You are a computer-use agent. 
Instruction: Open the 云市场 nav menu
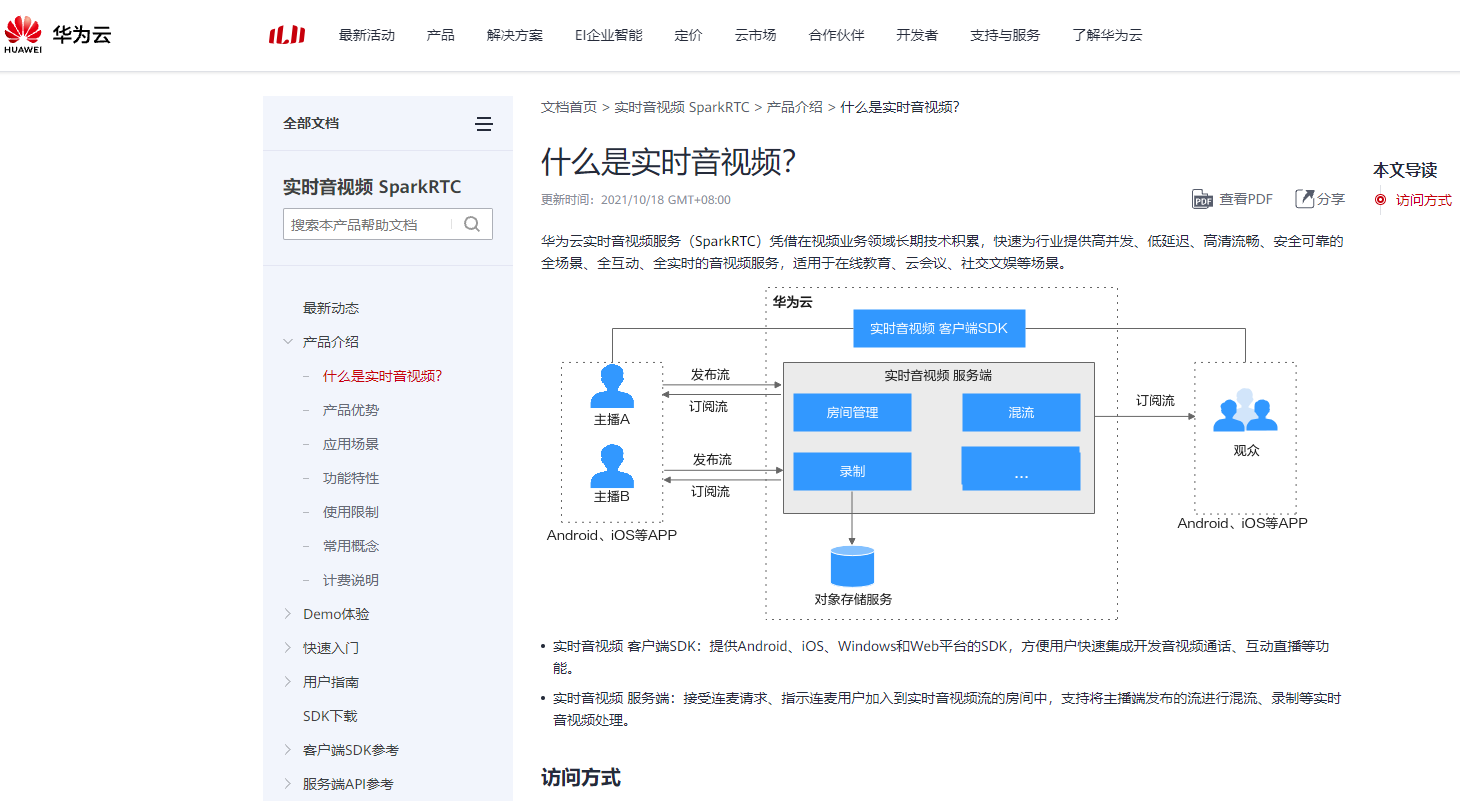(x=756, y=35)
